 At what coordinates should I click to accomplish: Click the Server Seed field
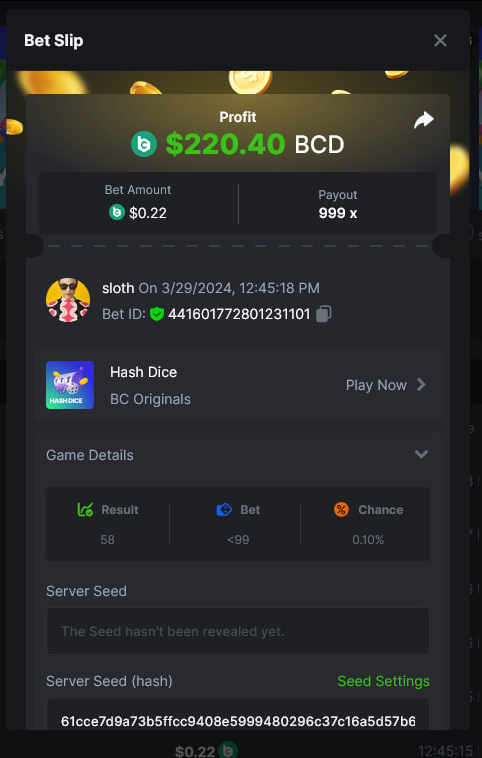238,631
